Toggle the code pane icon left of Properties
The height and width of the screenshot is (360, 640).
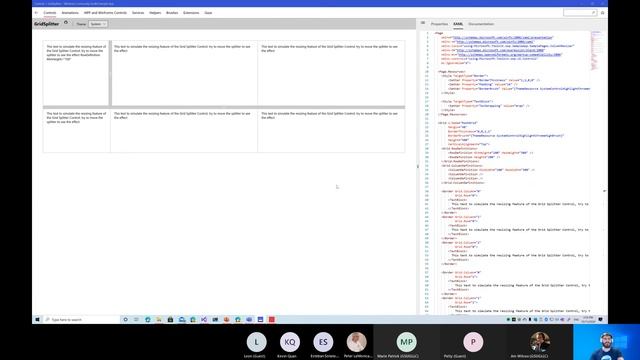click(423, 23)
